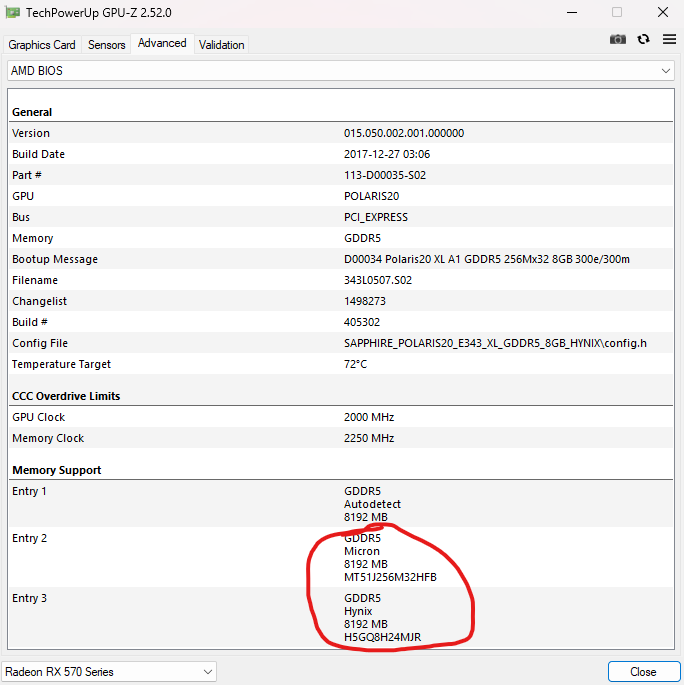Click the Close button
Screen dimensions: 684x685
pyautogui.click(x=643, y=671)
